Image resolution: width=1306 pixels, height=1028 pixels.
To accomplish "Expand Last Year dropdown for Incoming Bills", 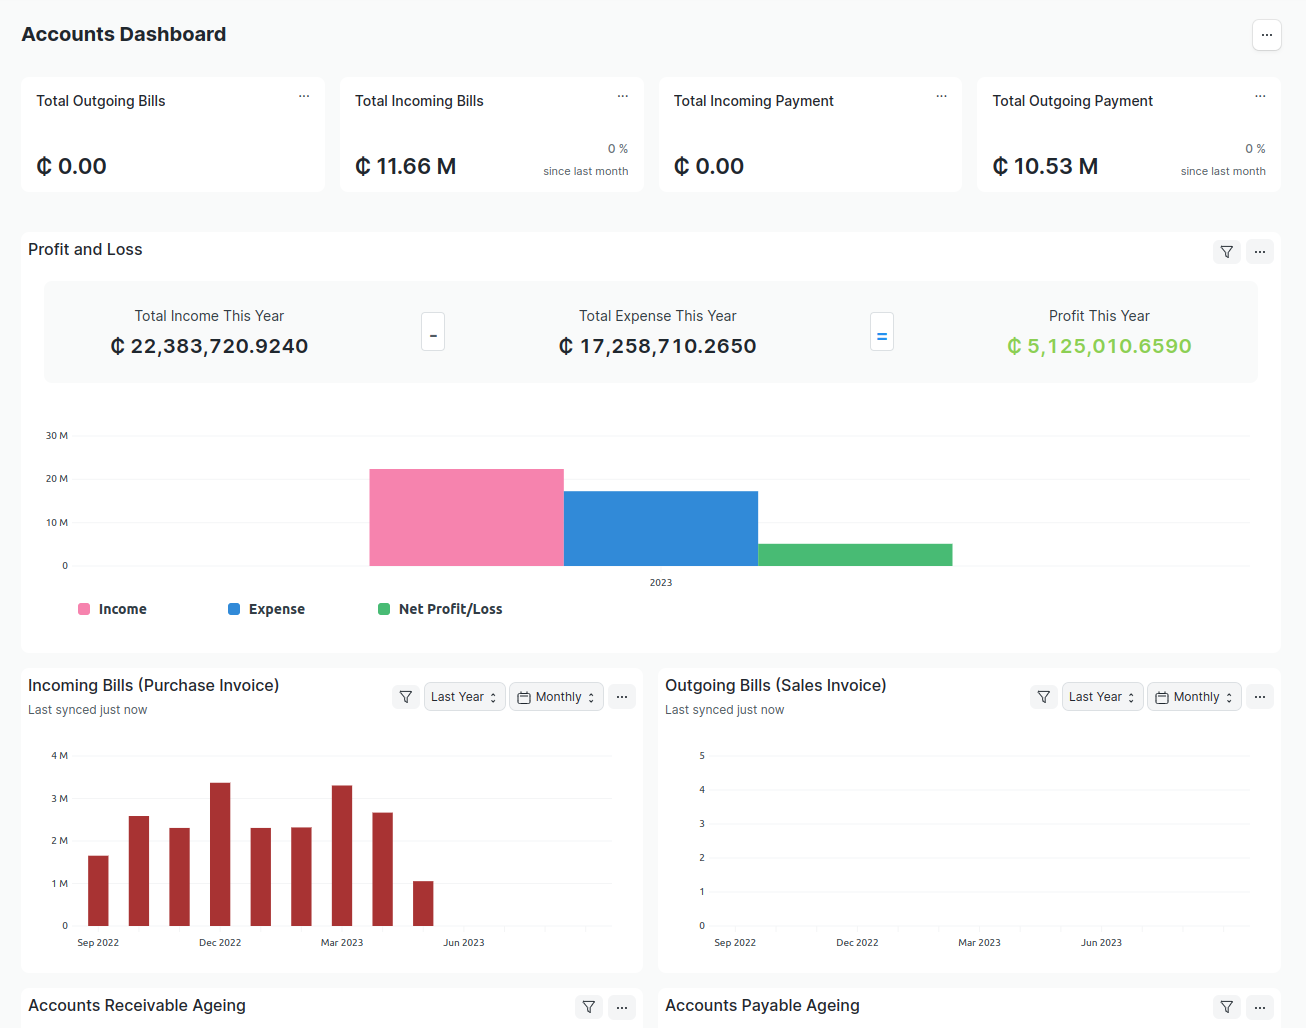I will pos(464,697).
